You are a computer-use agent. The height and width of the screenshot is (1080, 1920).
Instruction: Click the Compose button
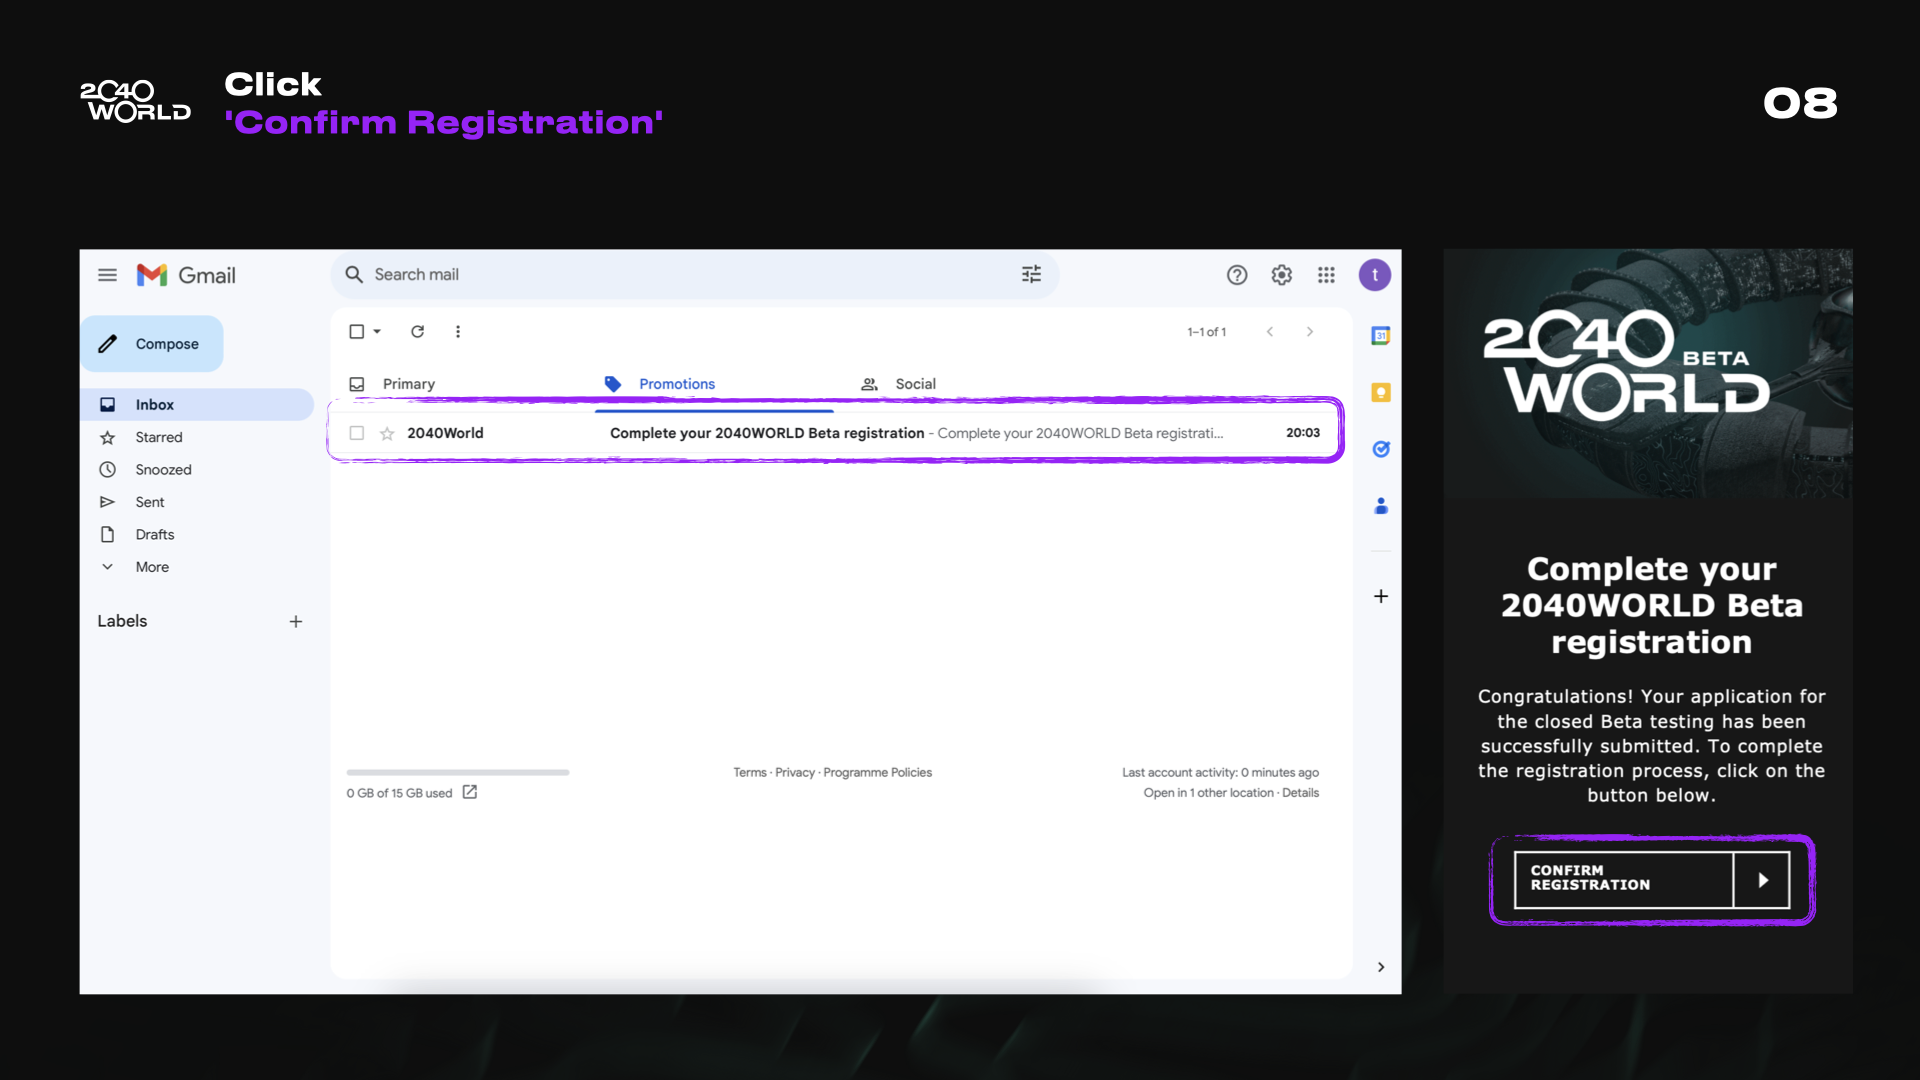click(152, 344)
